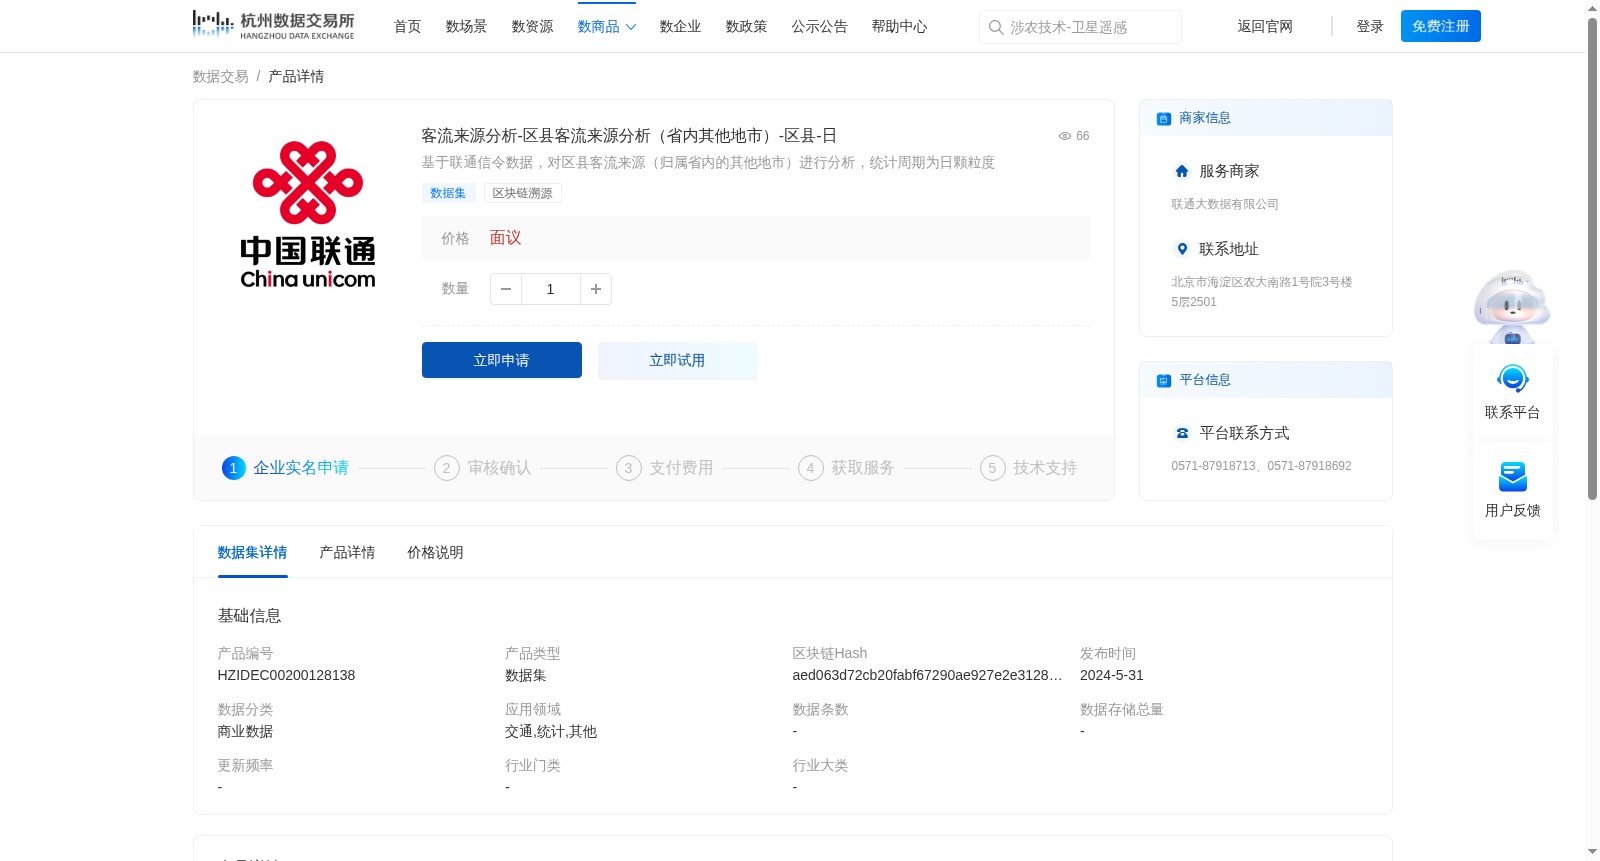Decrease quantity with minus button
Viewport: 1600px width, 861px height.
506,289
